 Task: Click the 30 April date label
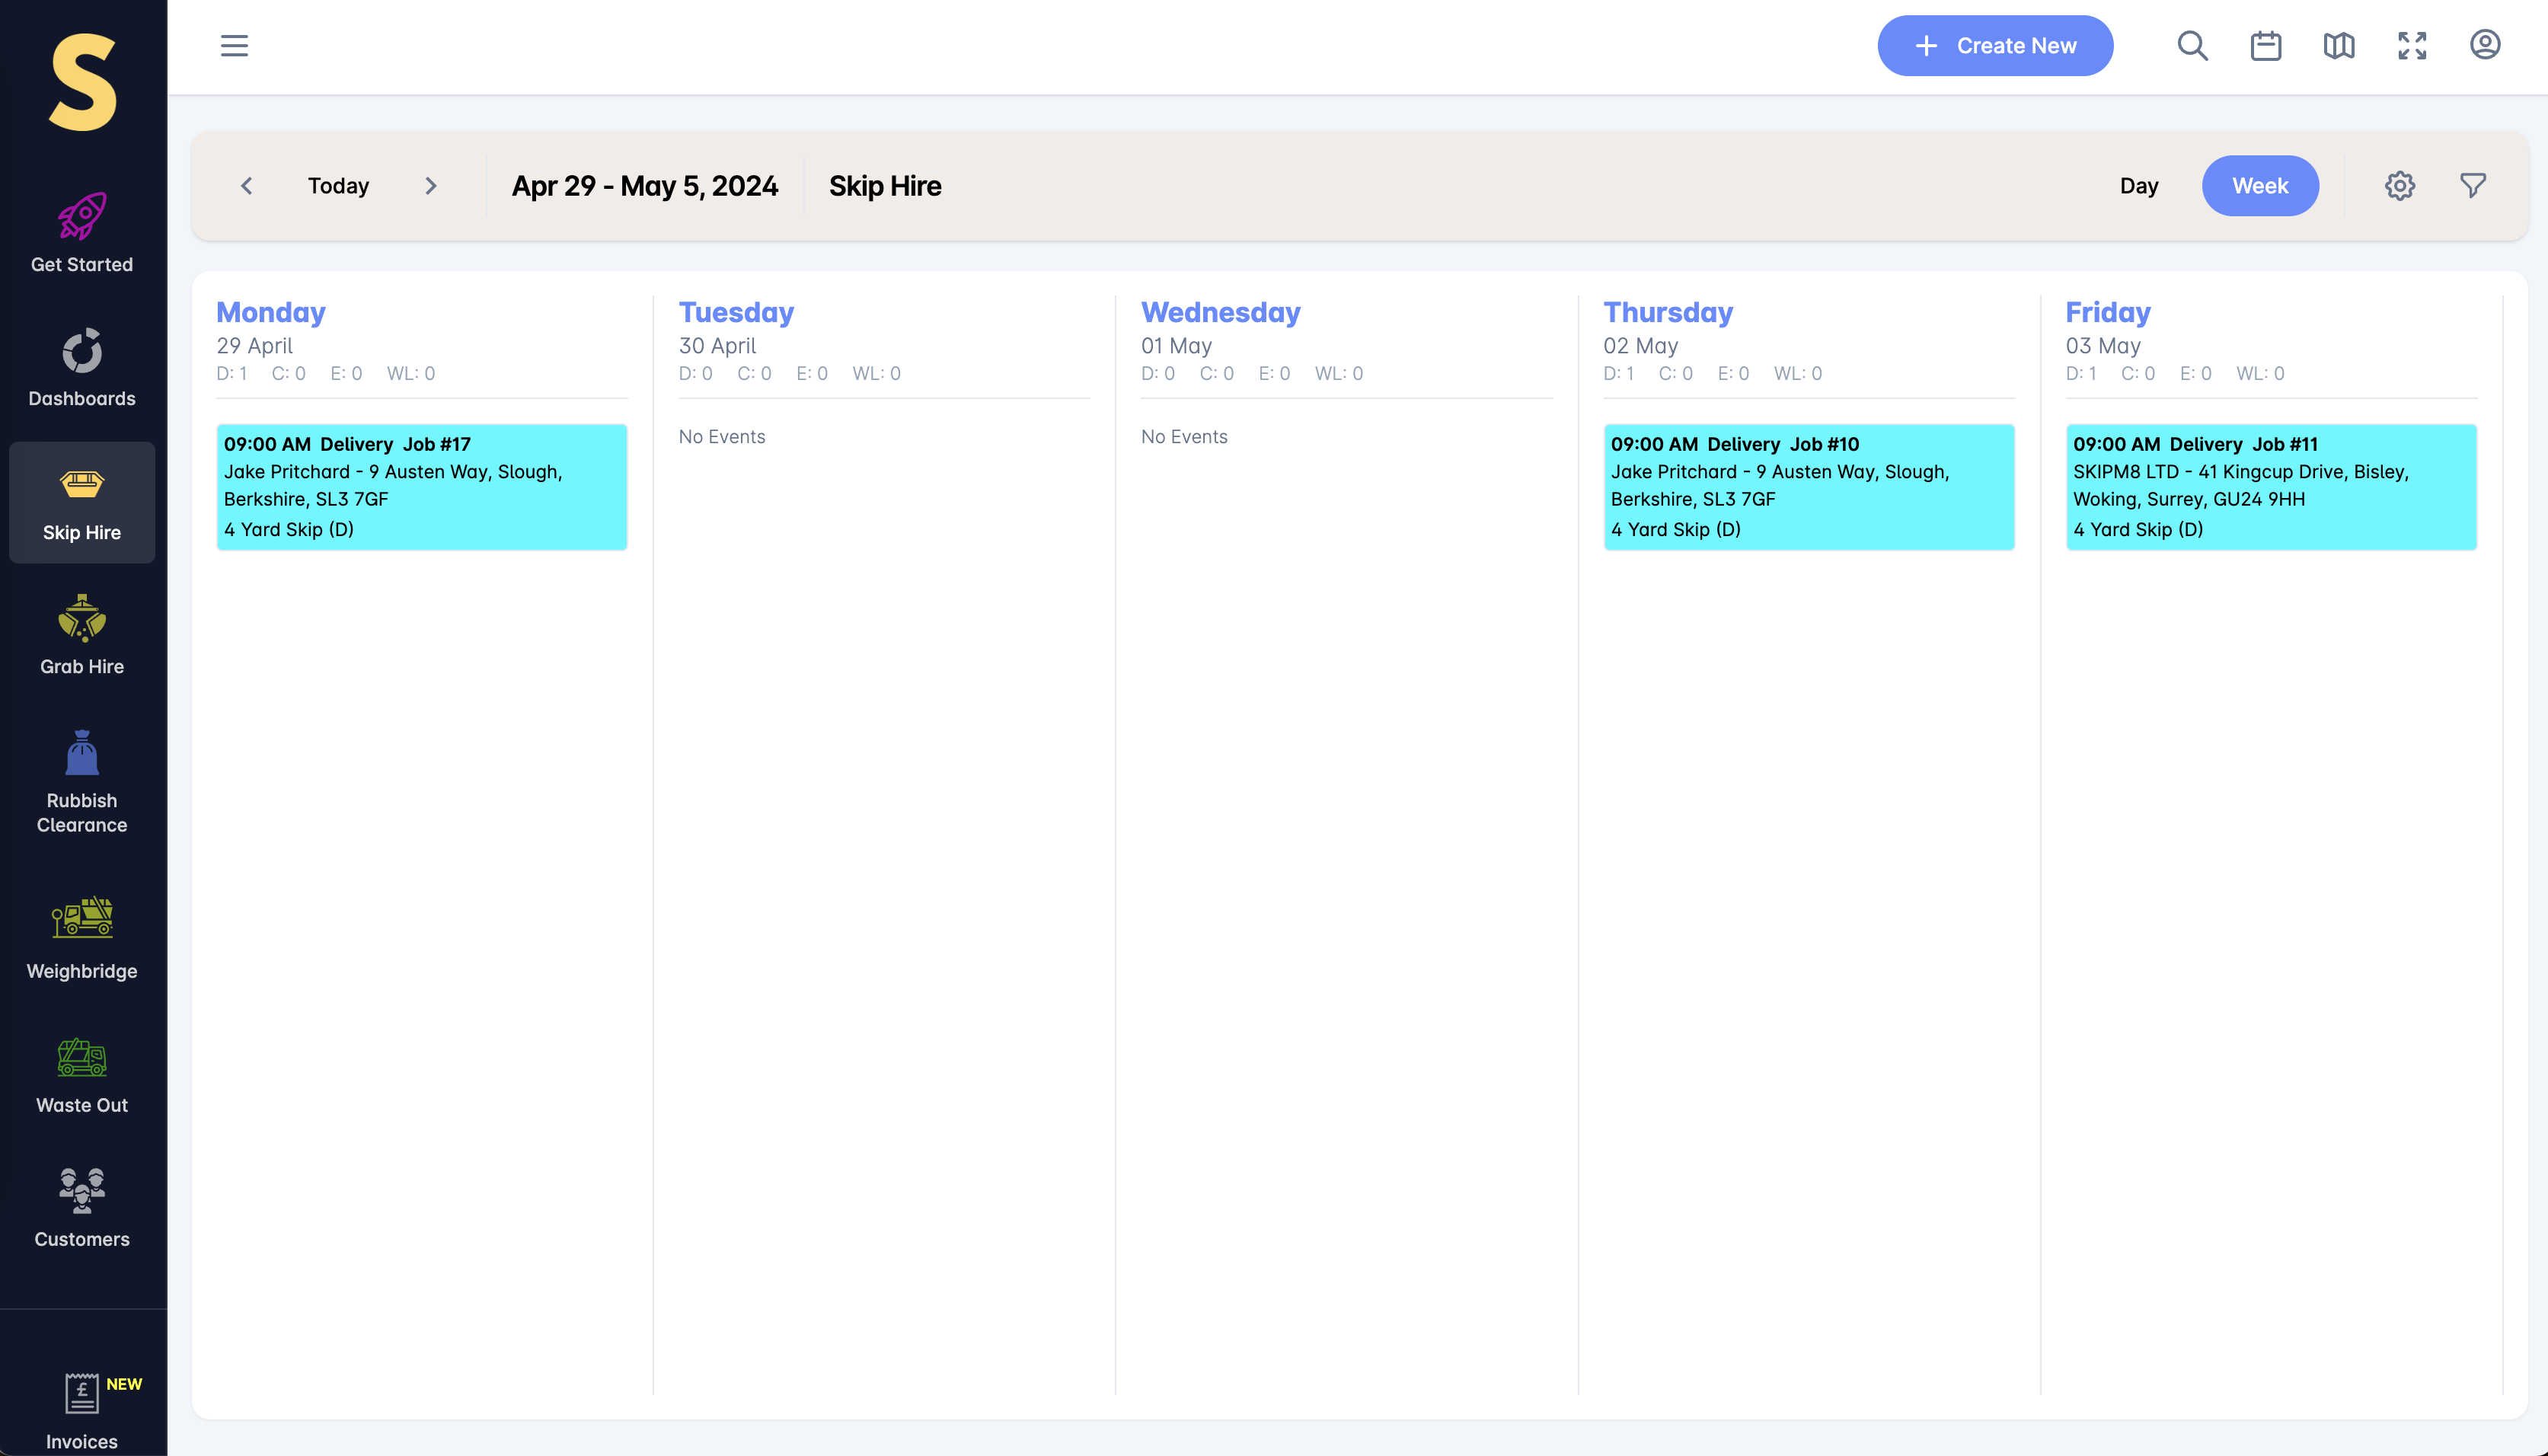click(717, 346)
